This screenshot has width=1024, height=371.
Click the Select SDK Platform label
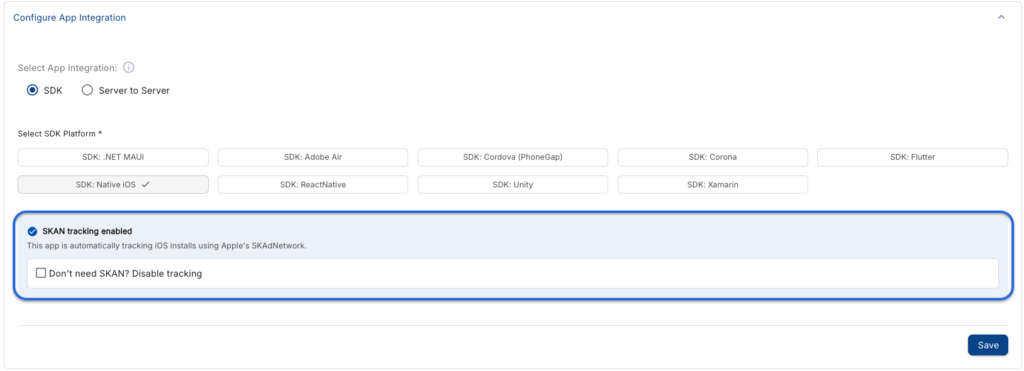(60, 134)
